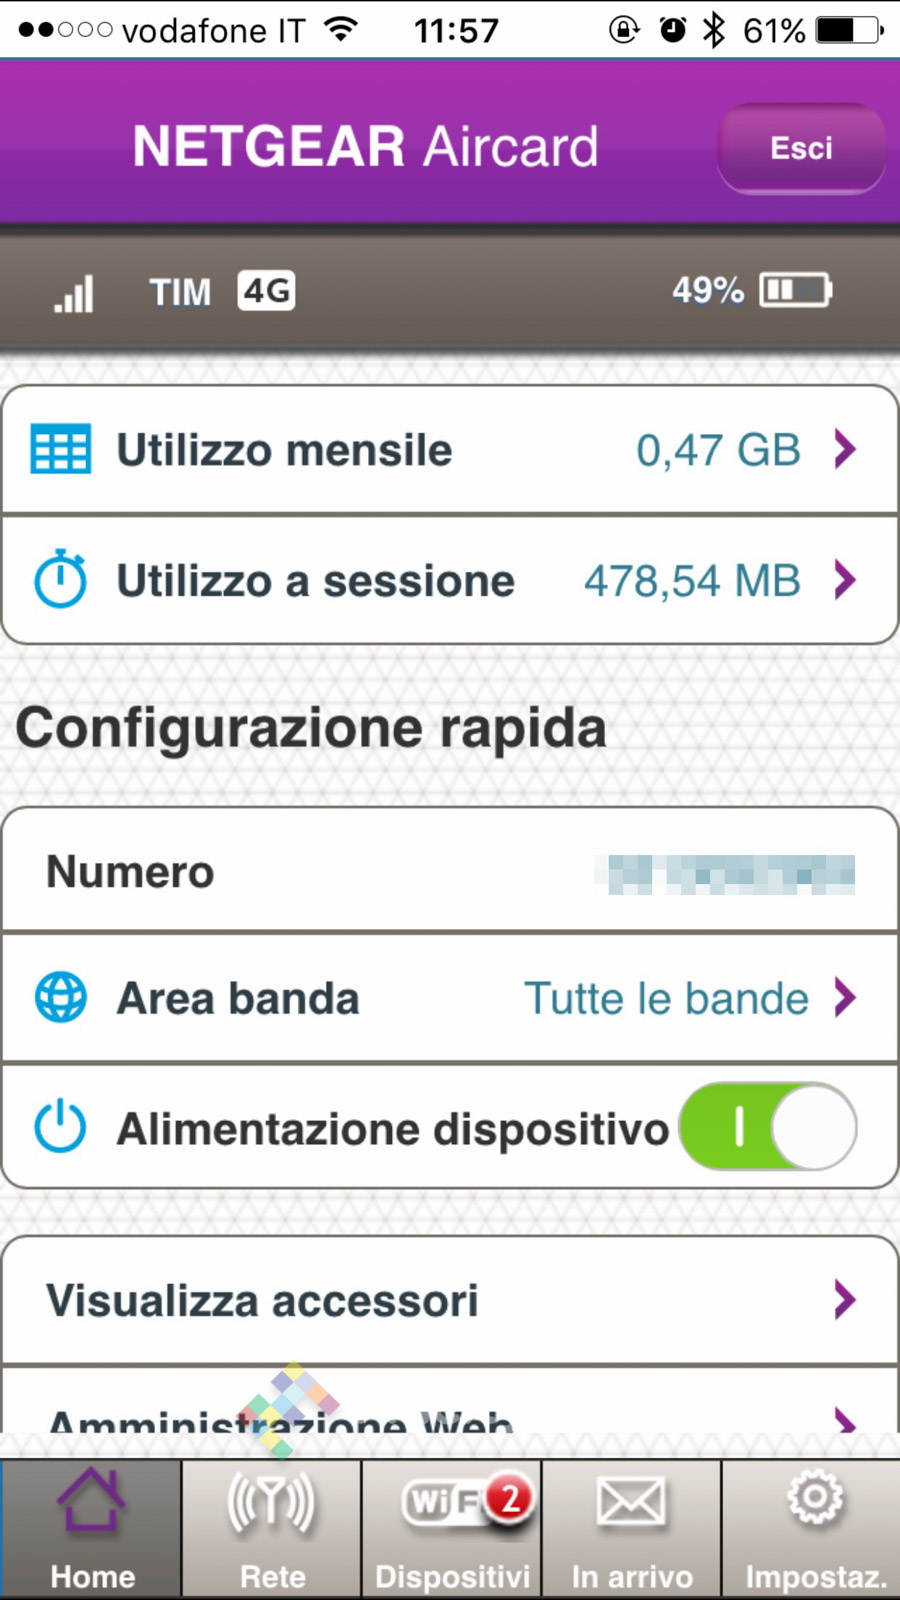Expand Visualizza accessori chevron
The width and height of the screenshot is (900, 1600).
pyautogui.click(x=845, y=1299)
